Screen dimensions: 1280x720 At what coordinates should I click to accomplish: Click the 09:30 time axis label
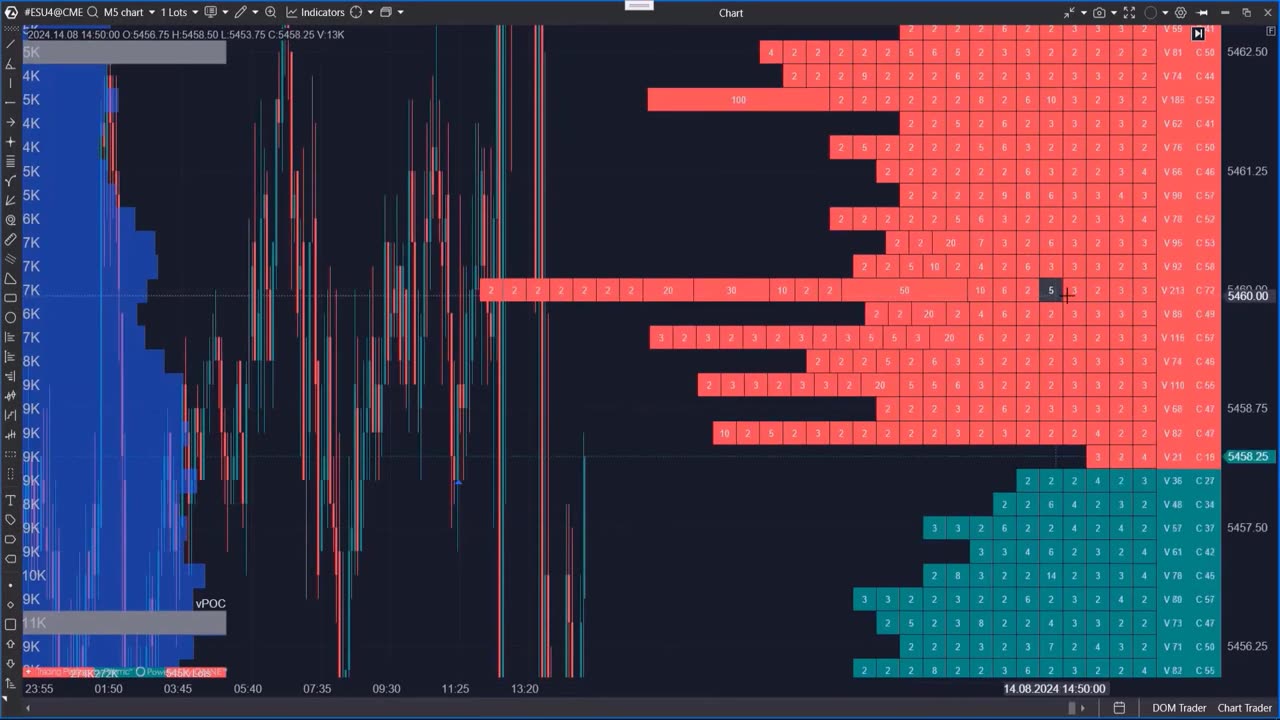(x=386, y=689)
